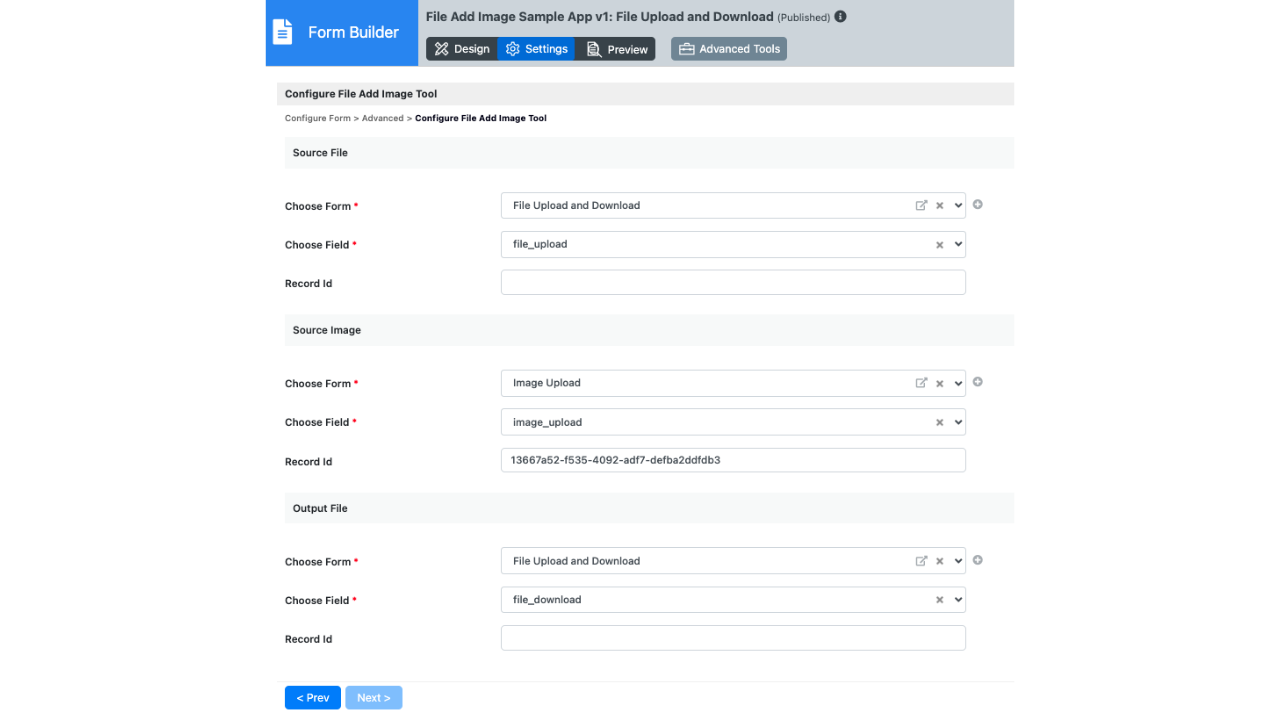Screen dimensions: 1280x720
Task: Click the Prev button
Action: click(x=313, y=698)
